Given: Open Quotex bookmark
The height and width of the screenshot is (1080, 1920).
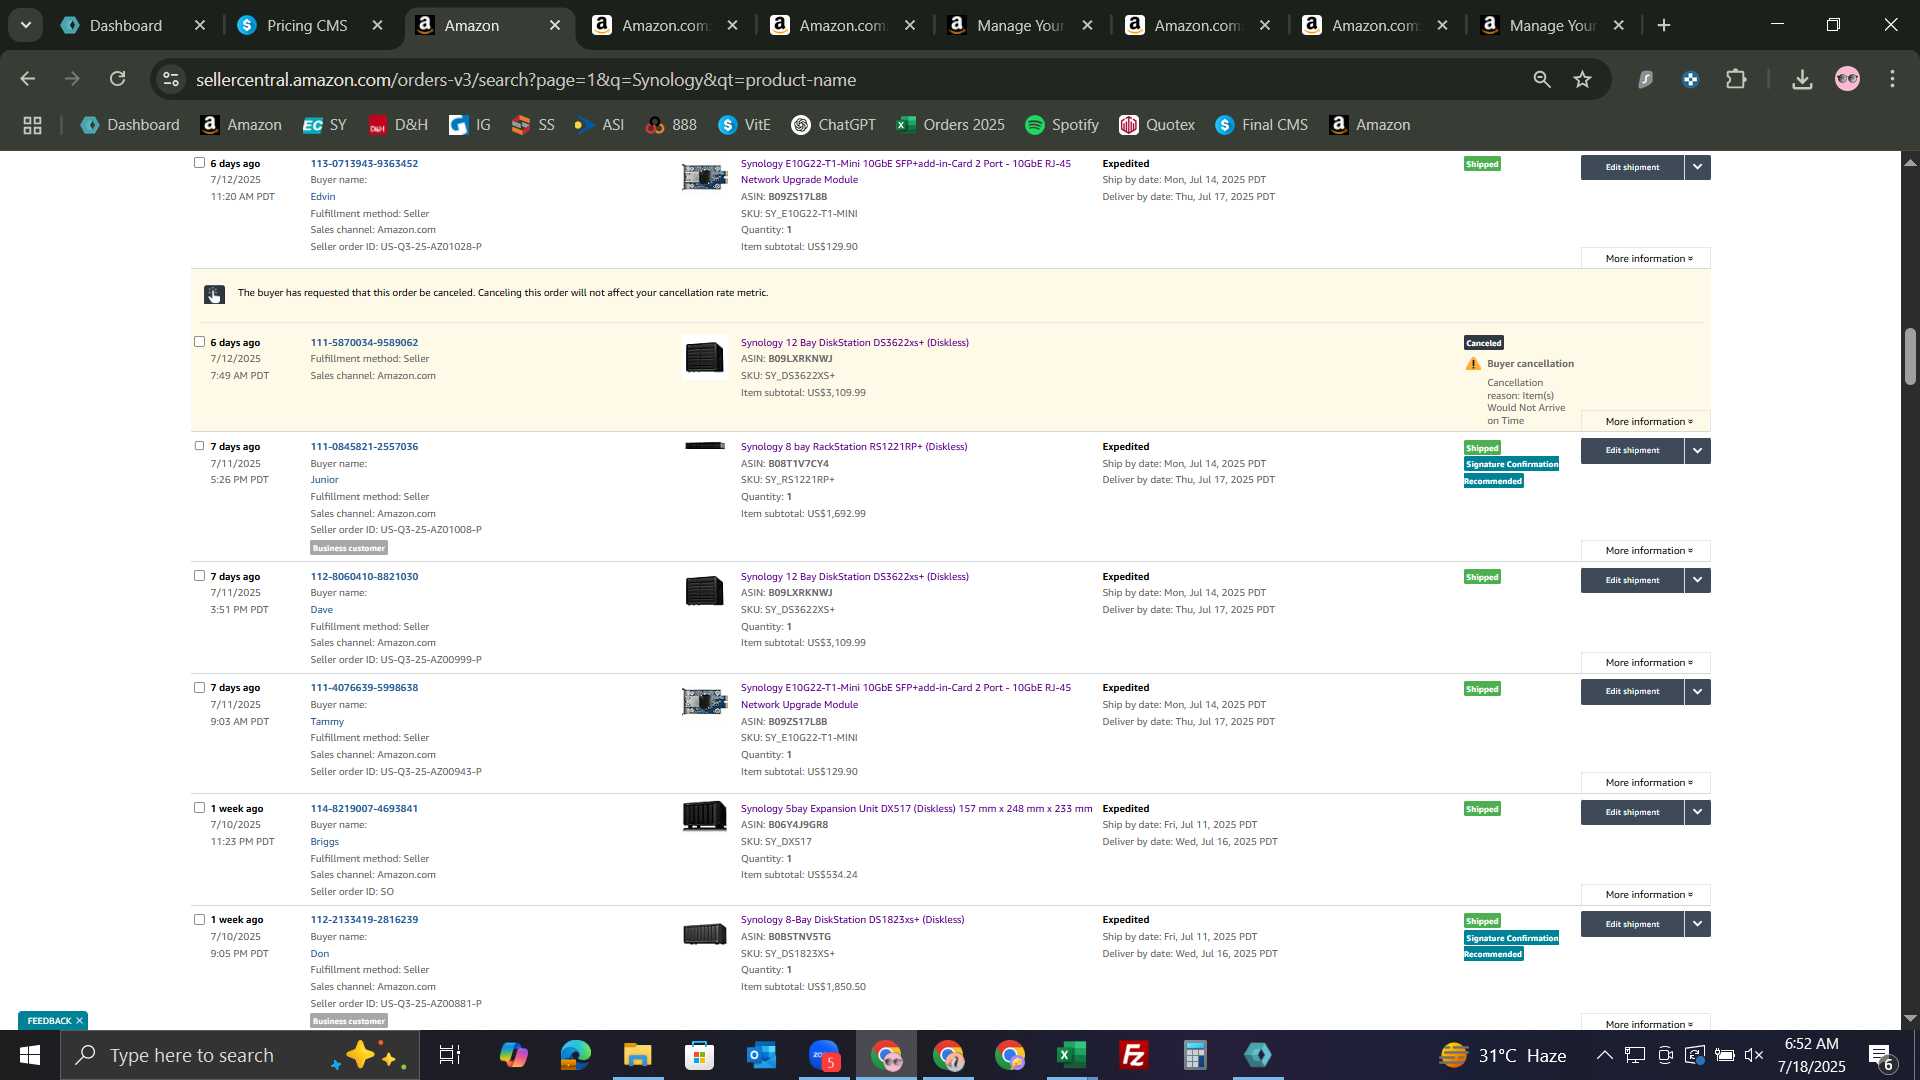Looking at the screenshot, I should click(1157, 125).
